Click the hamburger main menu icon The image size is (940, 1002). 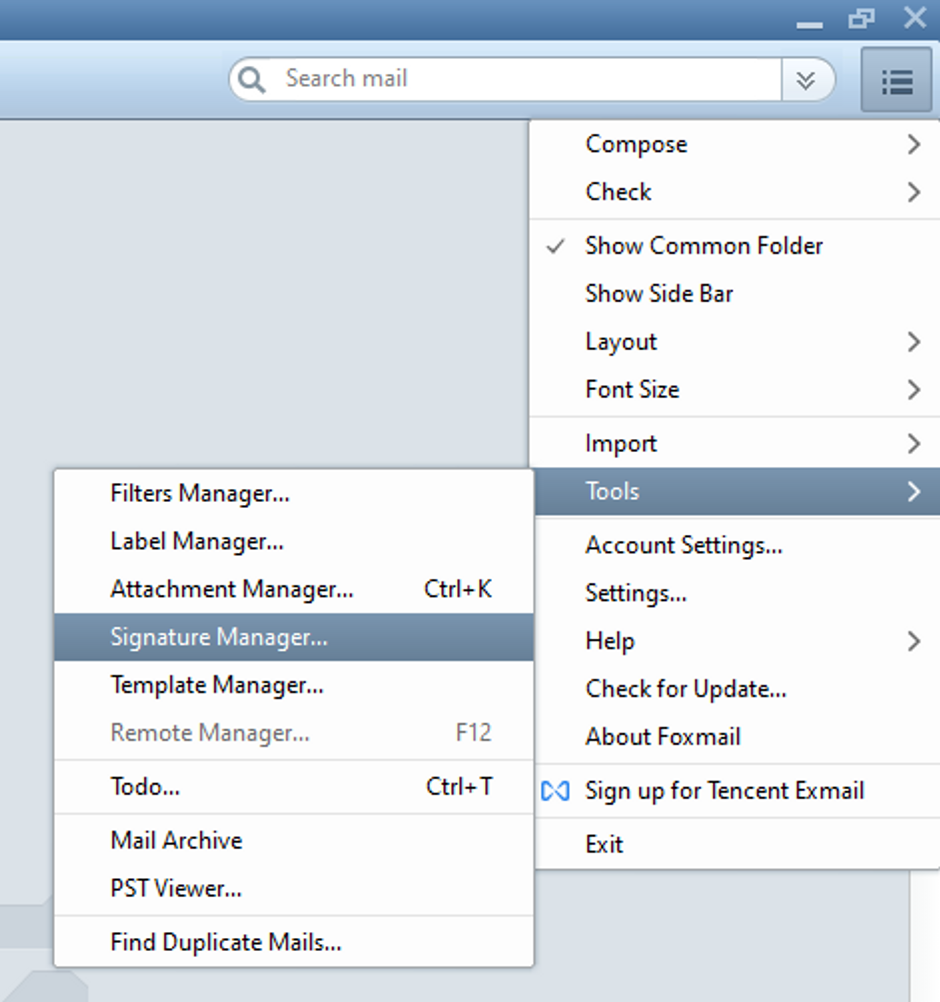pyautogui.click(x=897, y=81)
